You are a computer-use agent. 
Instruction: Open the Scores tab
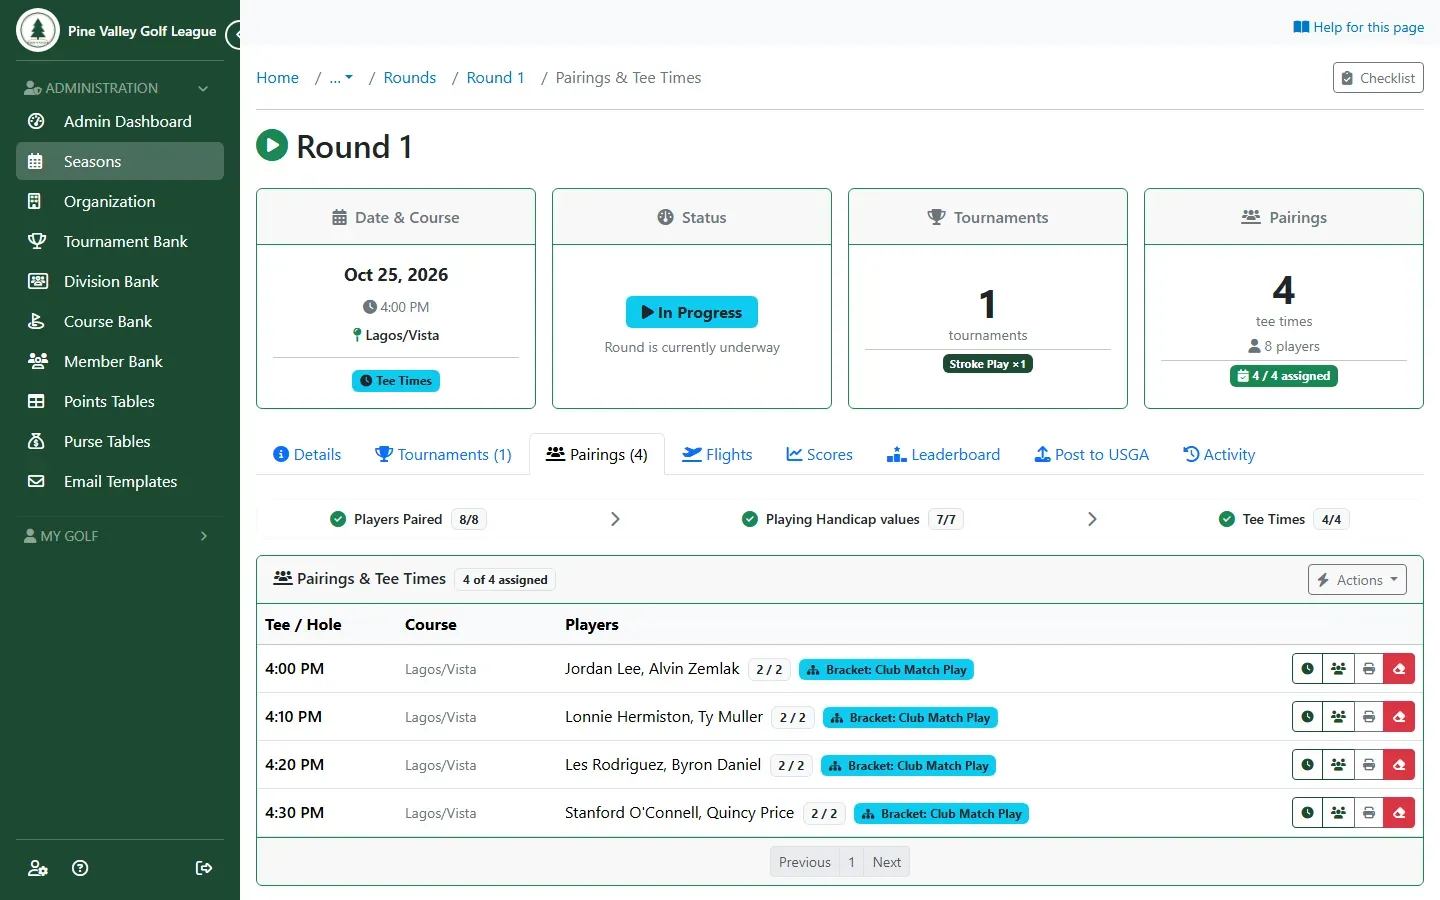tap(819, 454)
